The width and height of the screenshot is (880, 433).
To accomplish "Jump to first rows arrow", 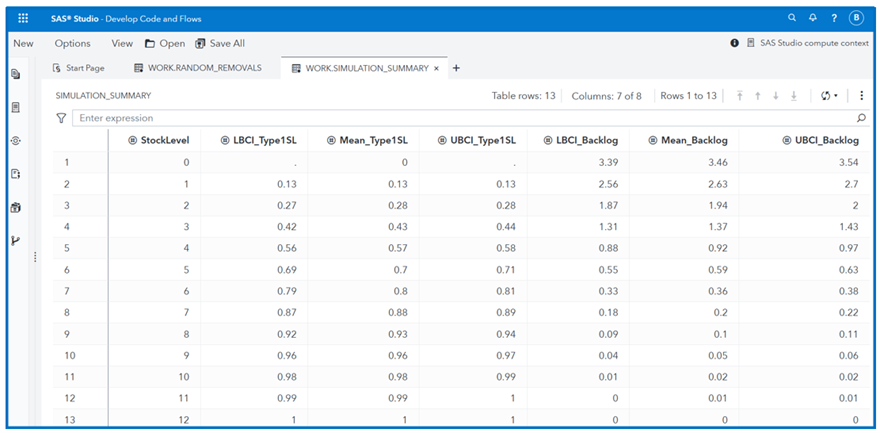I will point(739,96).
